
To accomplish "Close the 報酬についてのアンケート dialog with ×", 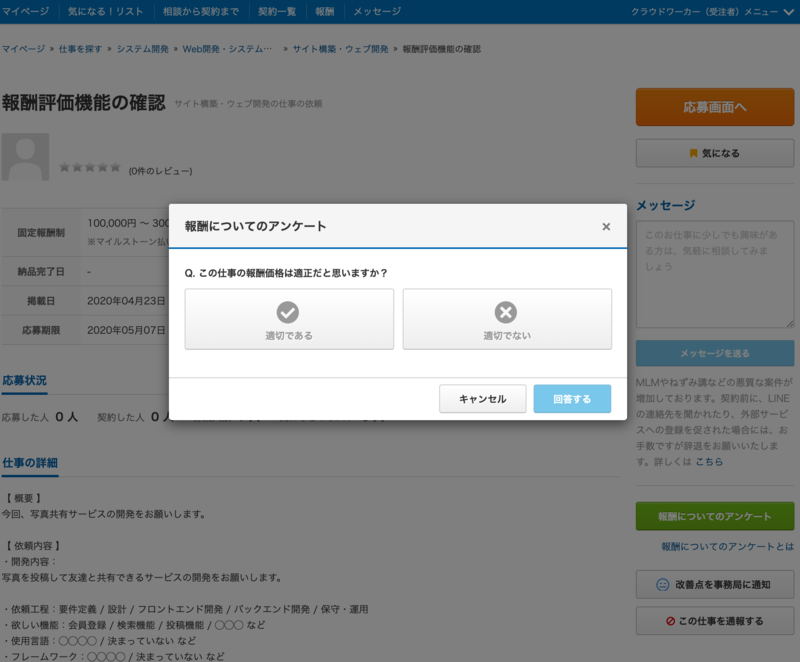I will (606, 226).
